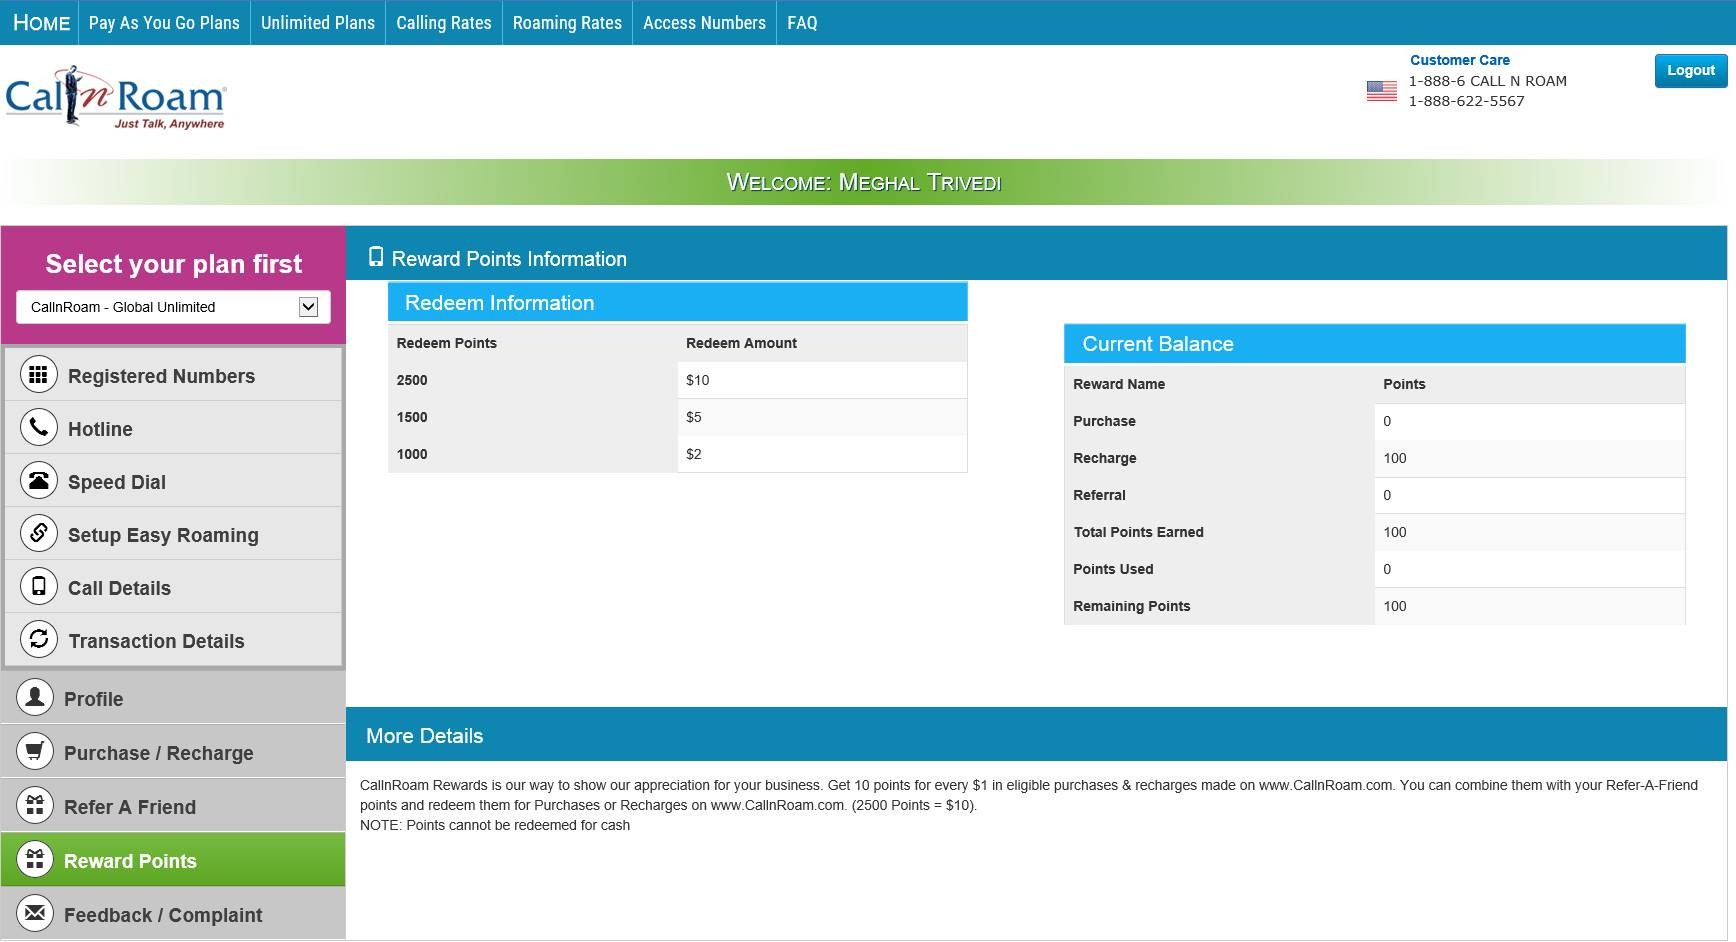Click the 2500 redeem points cell
Viewport: 1736px width, 942px height.
[533, 380]
